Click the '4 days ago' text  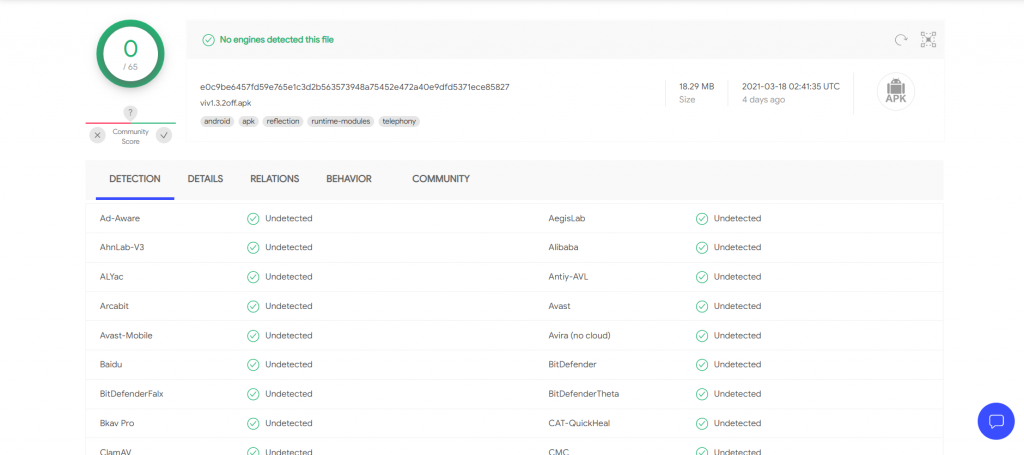click(x=763, y=100)
